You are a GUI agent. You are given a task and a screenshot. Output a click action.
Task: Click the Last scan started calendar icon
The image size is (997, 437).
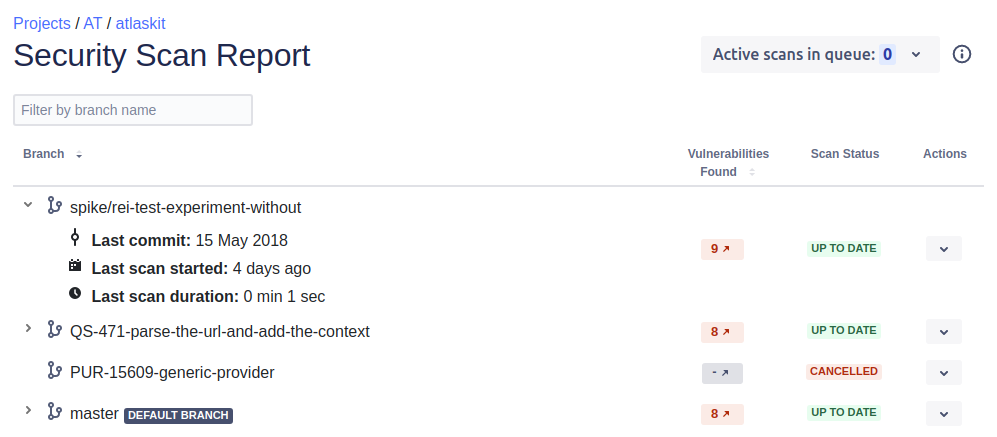[74, 267]
